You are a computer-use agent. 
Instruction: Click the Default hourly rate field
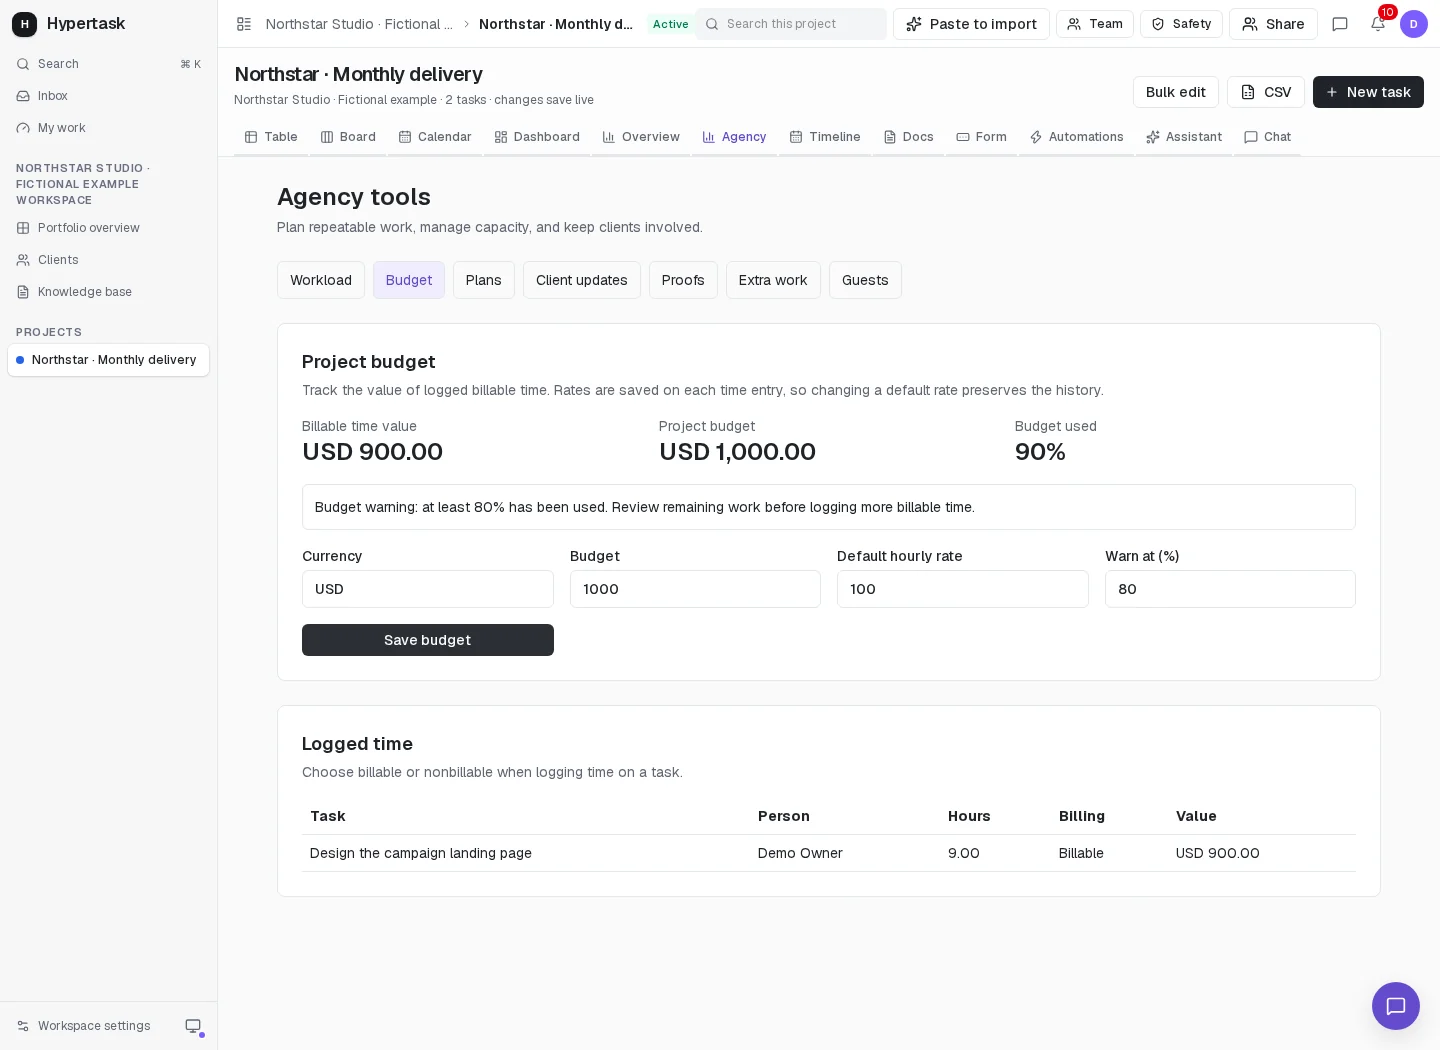point(963,589)
